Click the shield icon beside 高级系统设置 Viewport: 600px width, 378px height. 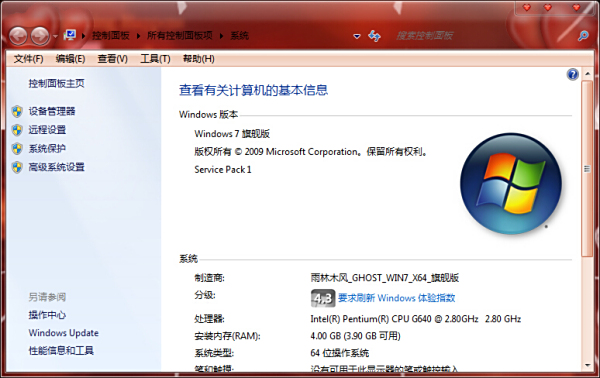click(x=17, y=167)
